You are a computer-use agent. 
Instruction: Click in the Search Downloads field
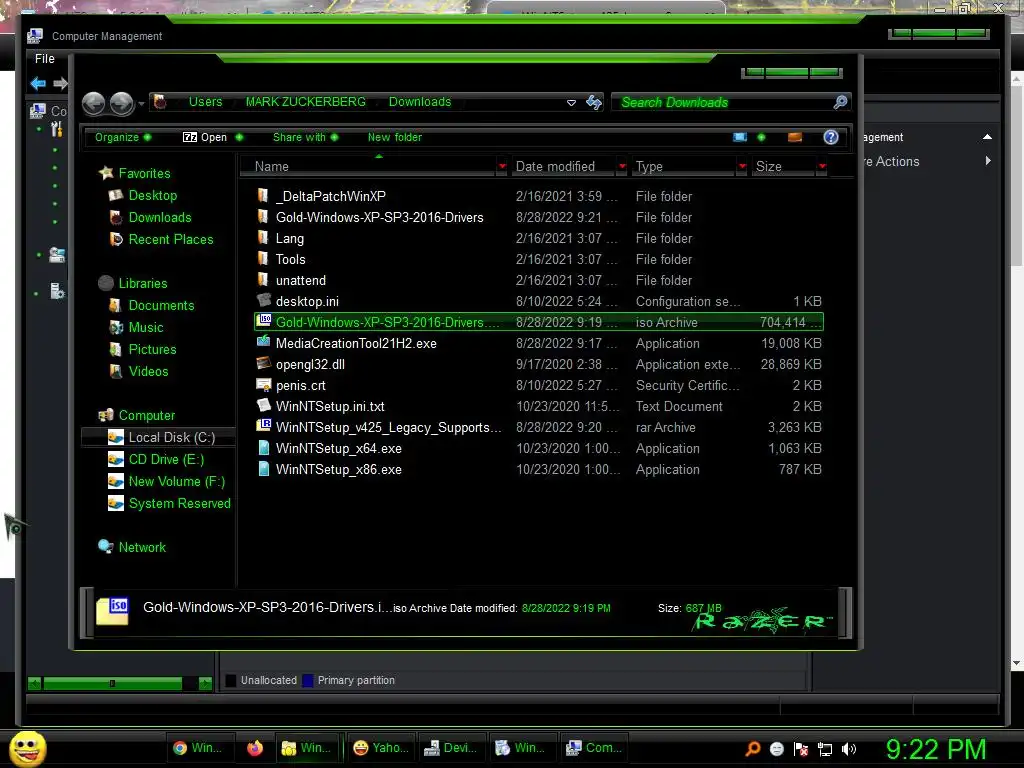click(720, 103)
